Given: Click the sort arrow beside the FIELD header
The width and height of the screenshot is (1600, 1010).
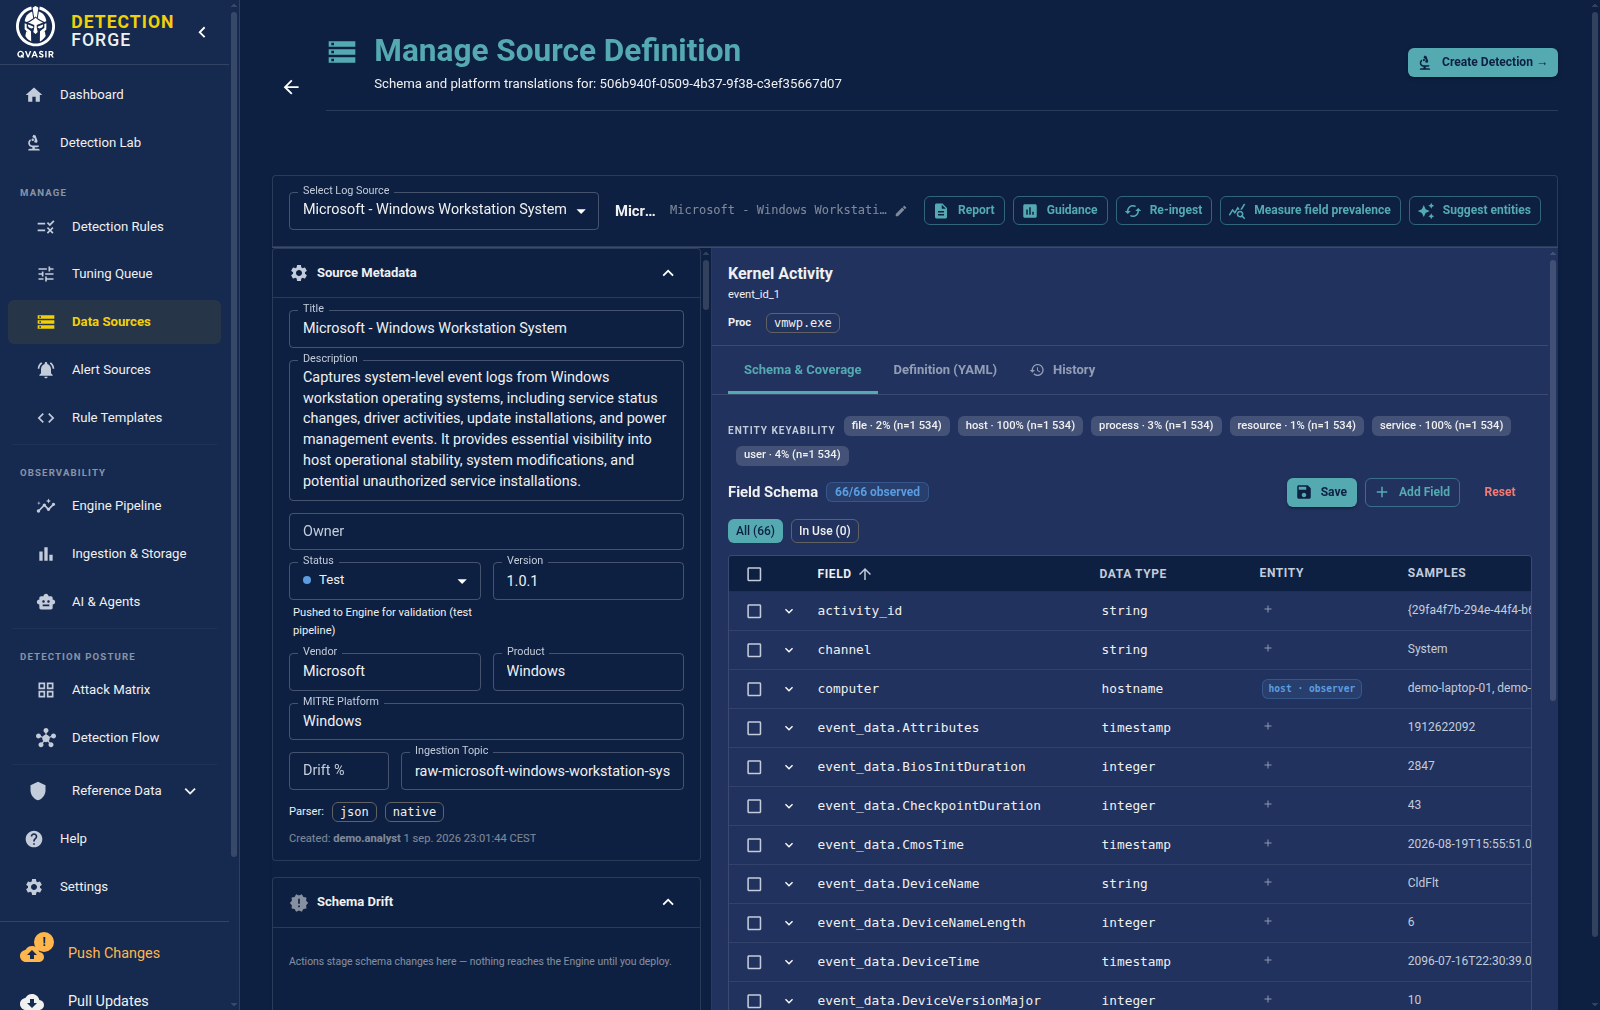Looking at the screenshot, I should pyautogui.click(x=865, y=574).
